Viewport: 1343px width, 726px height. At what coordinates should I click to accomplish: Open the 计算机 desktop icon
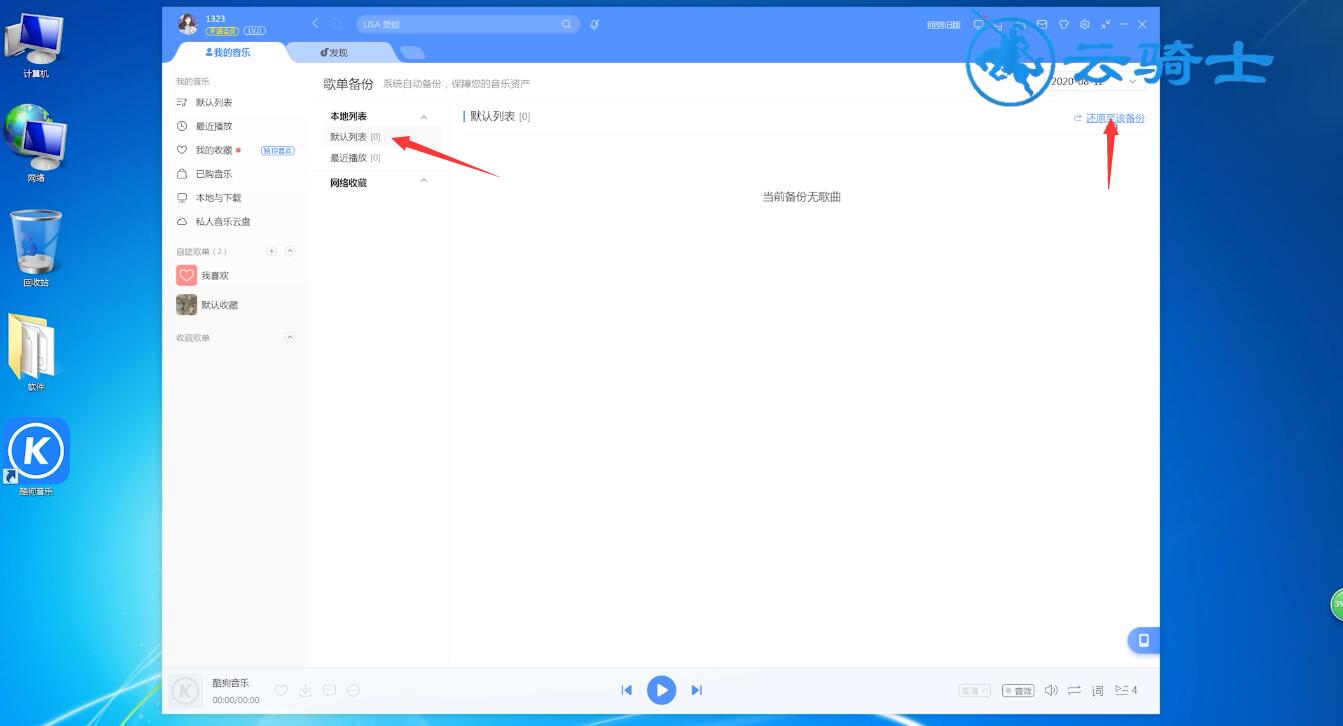(36, 45)
